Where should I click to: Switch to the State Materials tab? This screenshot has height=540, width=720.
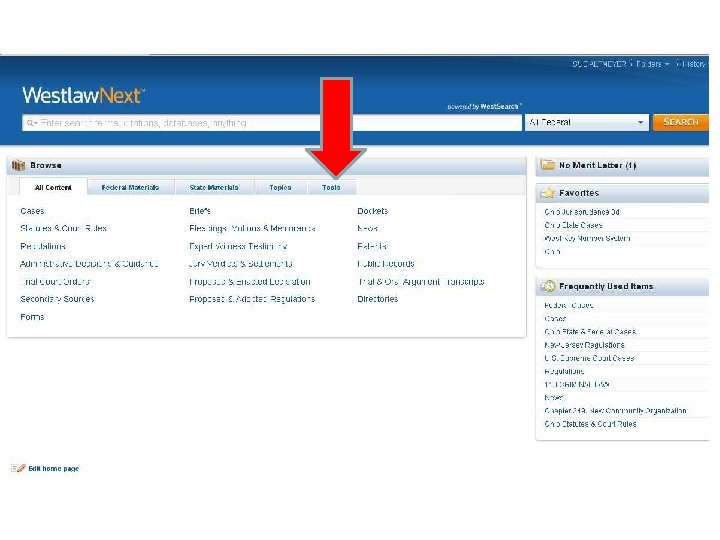pos(214,187)
